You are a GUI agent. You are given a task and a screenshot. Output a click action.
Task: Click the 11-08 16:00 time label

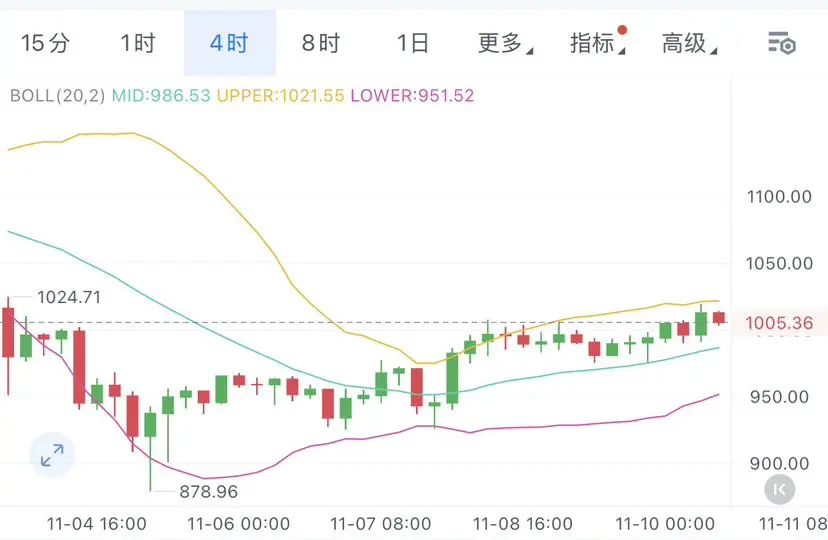[x=523, y=524]
